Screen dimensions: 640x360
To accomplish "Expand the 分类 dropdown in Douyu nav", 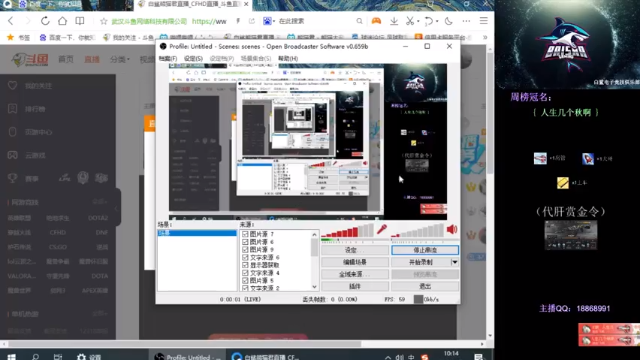I will pyautogui.click(x=120, y=60).
